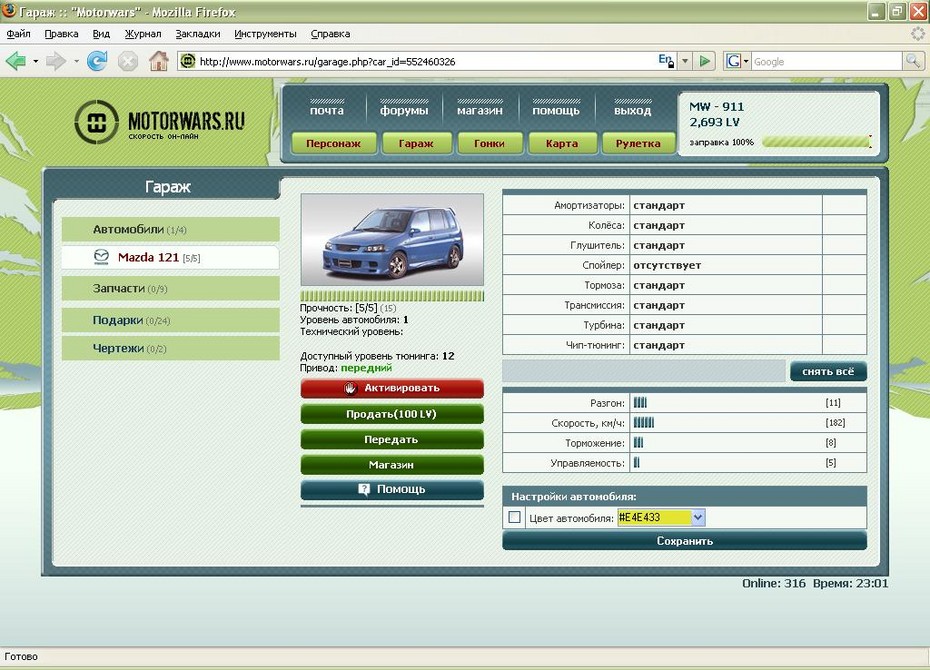This screenshot has width=930, height=670.
Task: Click the Forward arrow in Firefox toolbar
Action: click(55, 61)
